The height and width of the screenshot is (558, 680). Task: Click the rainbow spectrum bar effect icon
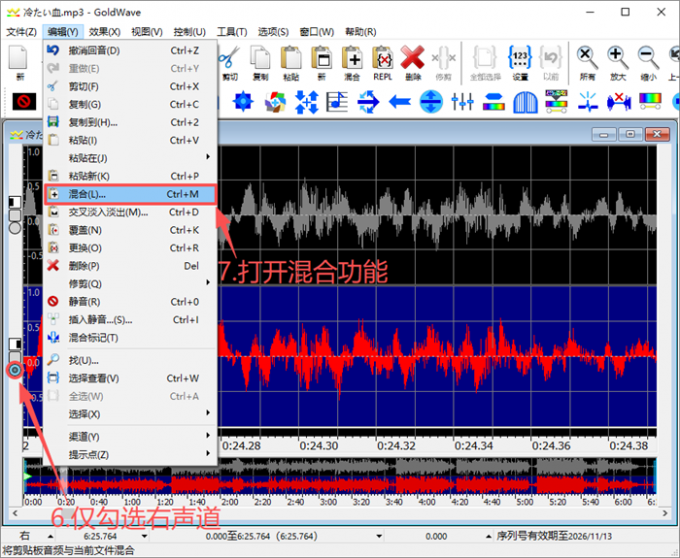650,101
